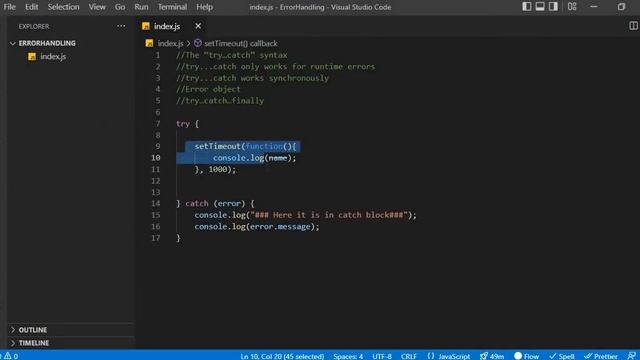Viewport: 640px width, 360px height.
Task: Click line number 10 in the gutter
Action: pyautogui.click(x=156, y=158)
